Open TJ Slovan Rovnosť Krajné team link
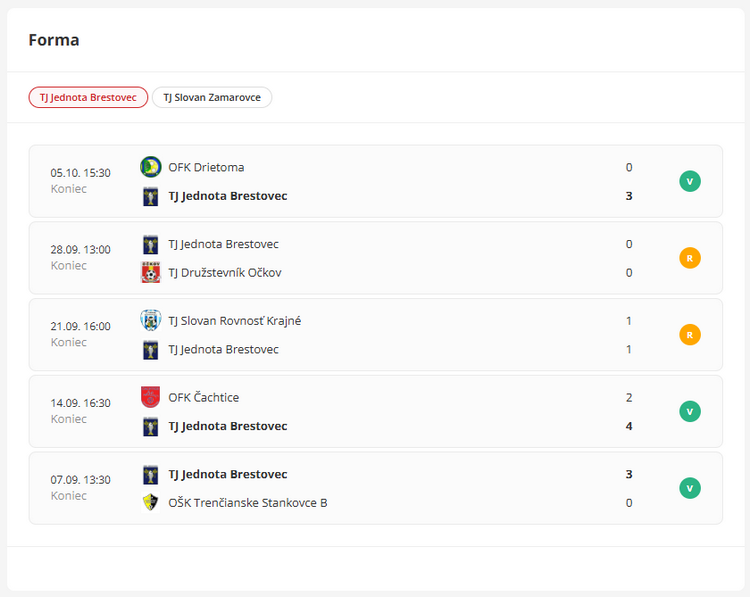The width and height of the screenshot is (750, 597). [234, 321]
